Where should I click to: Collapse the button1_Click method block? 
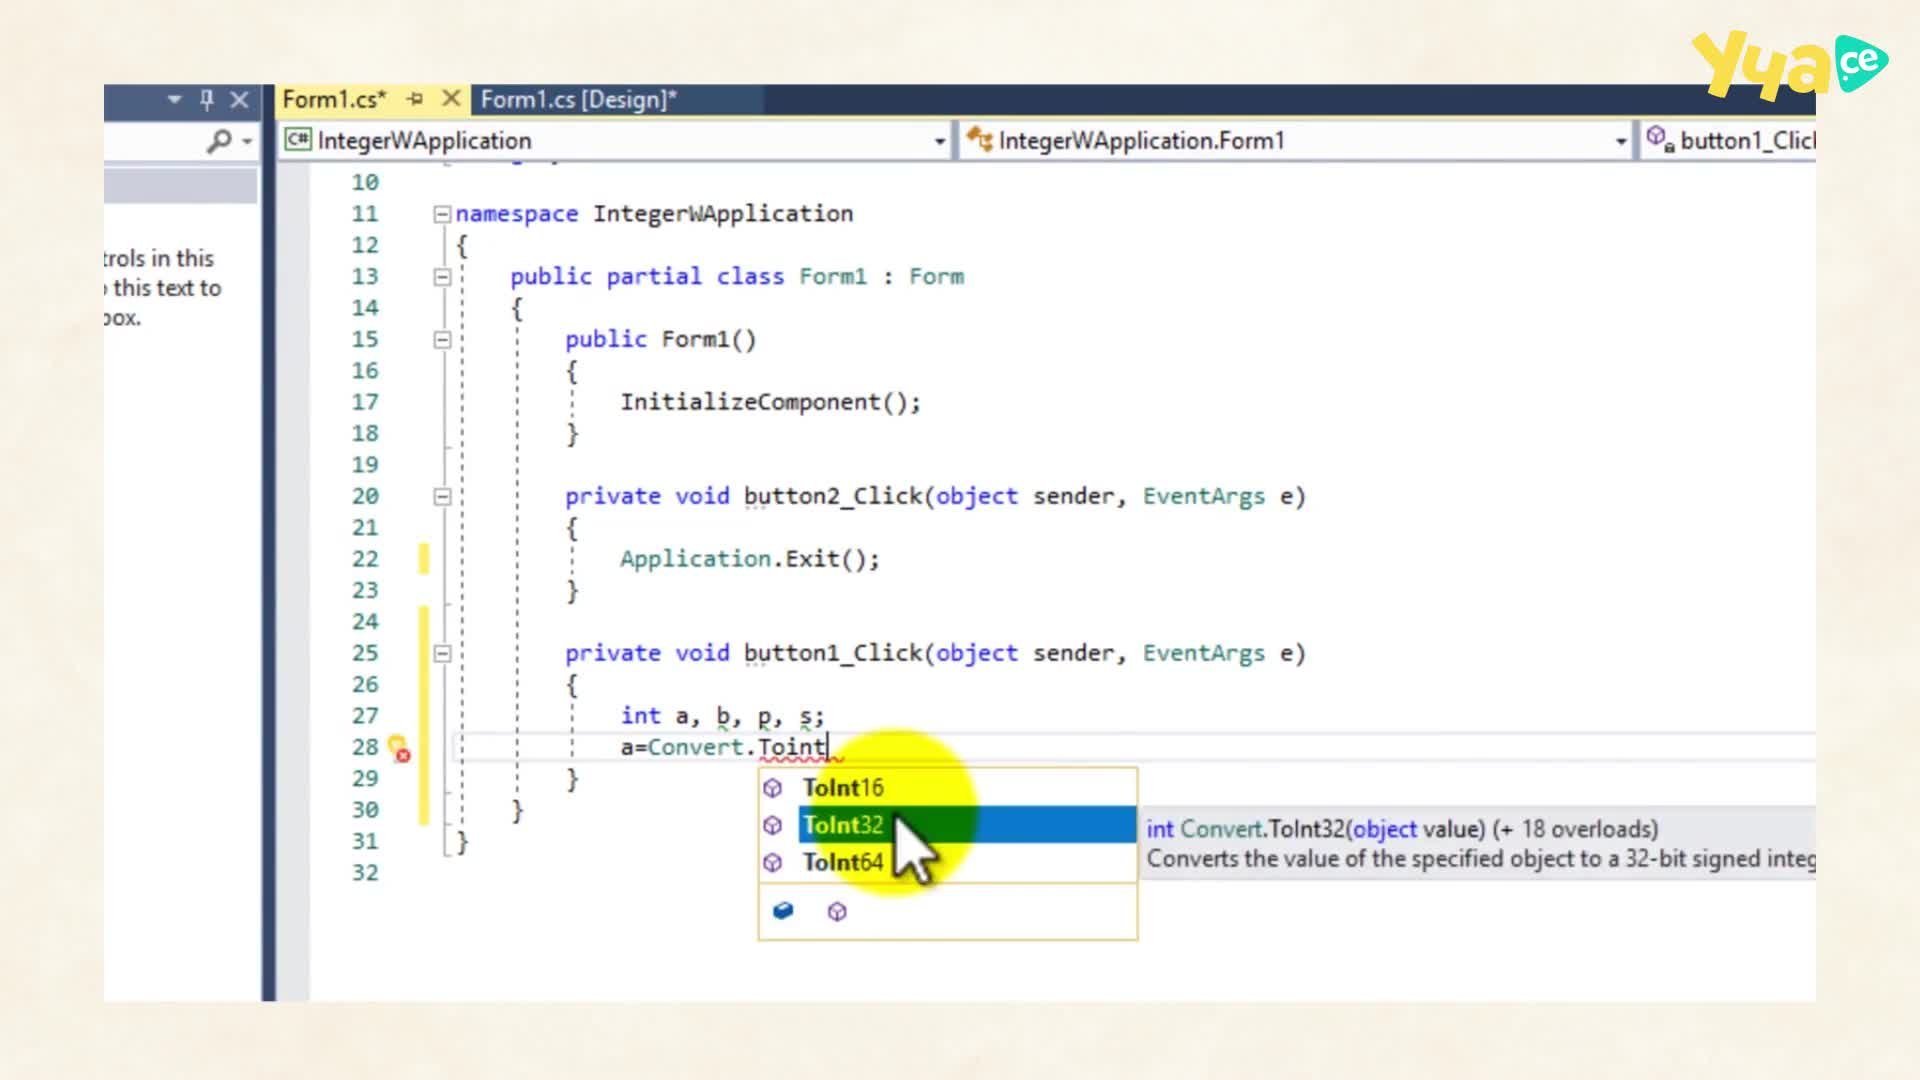click(x=442, y=654)
